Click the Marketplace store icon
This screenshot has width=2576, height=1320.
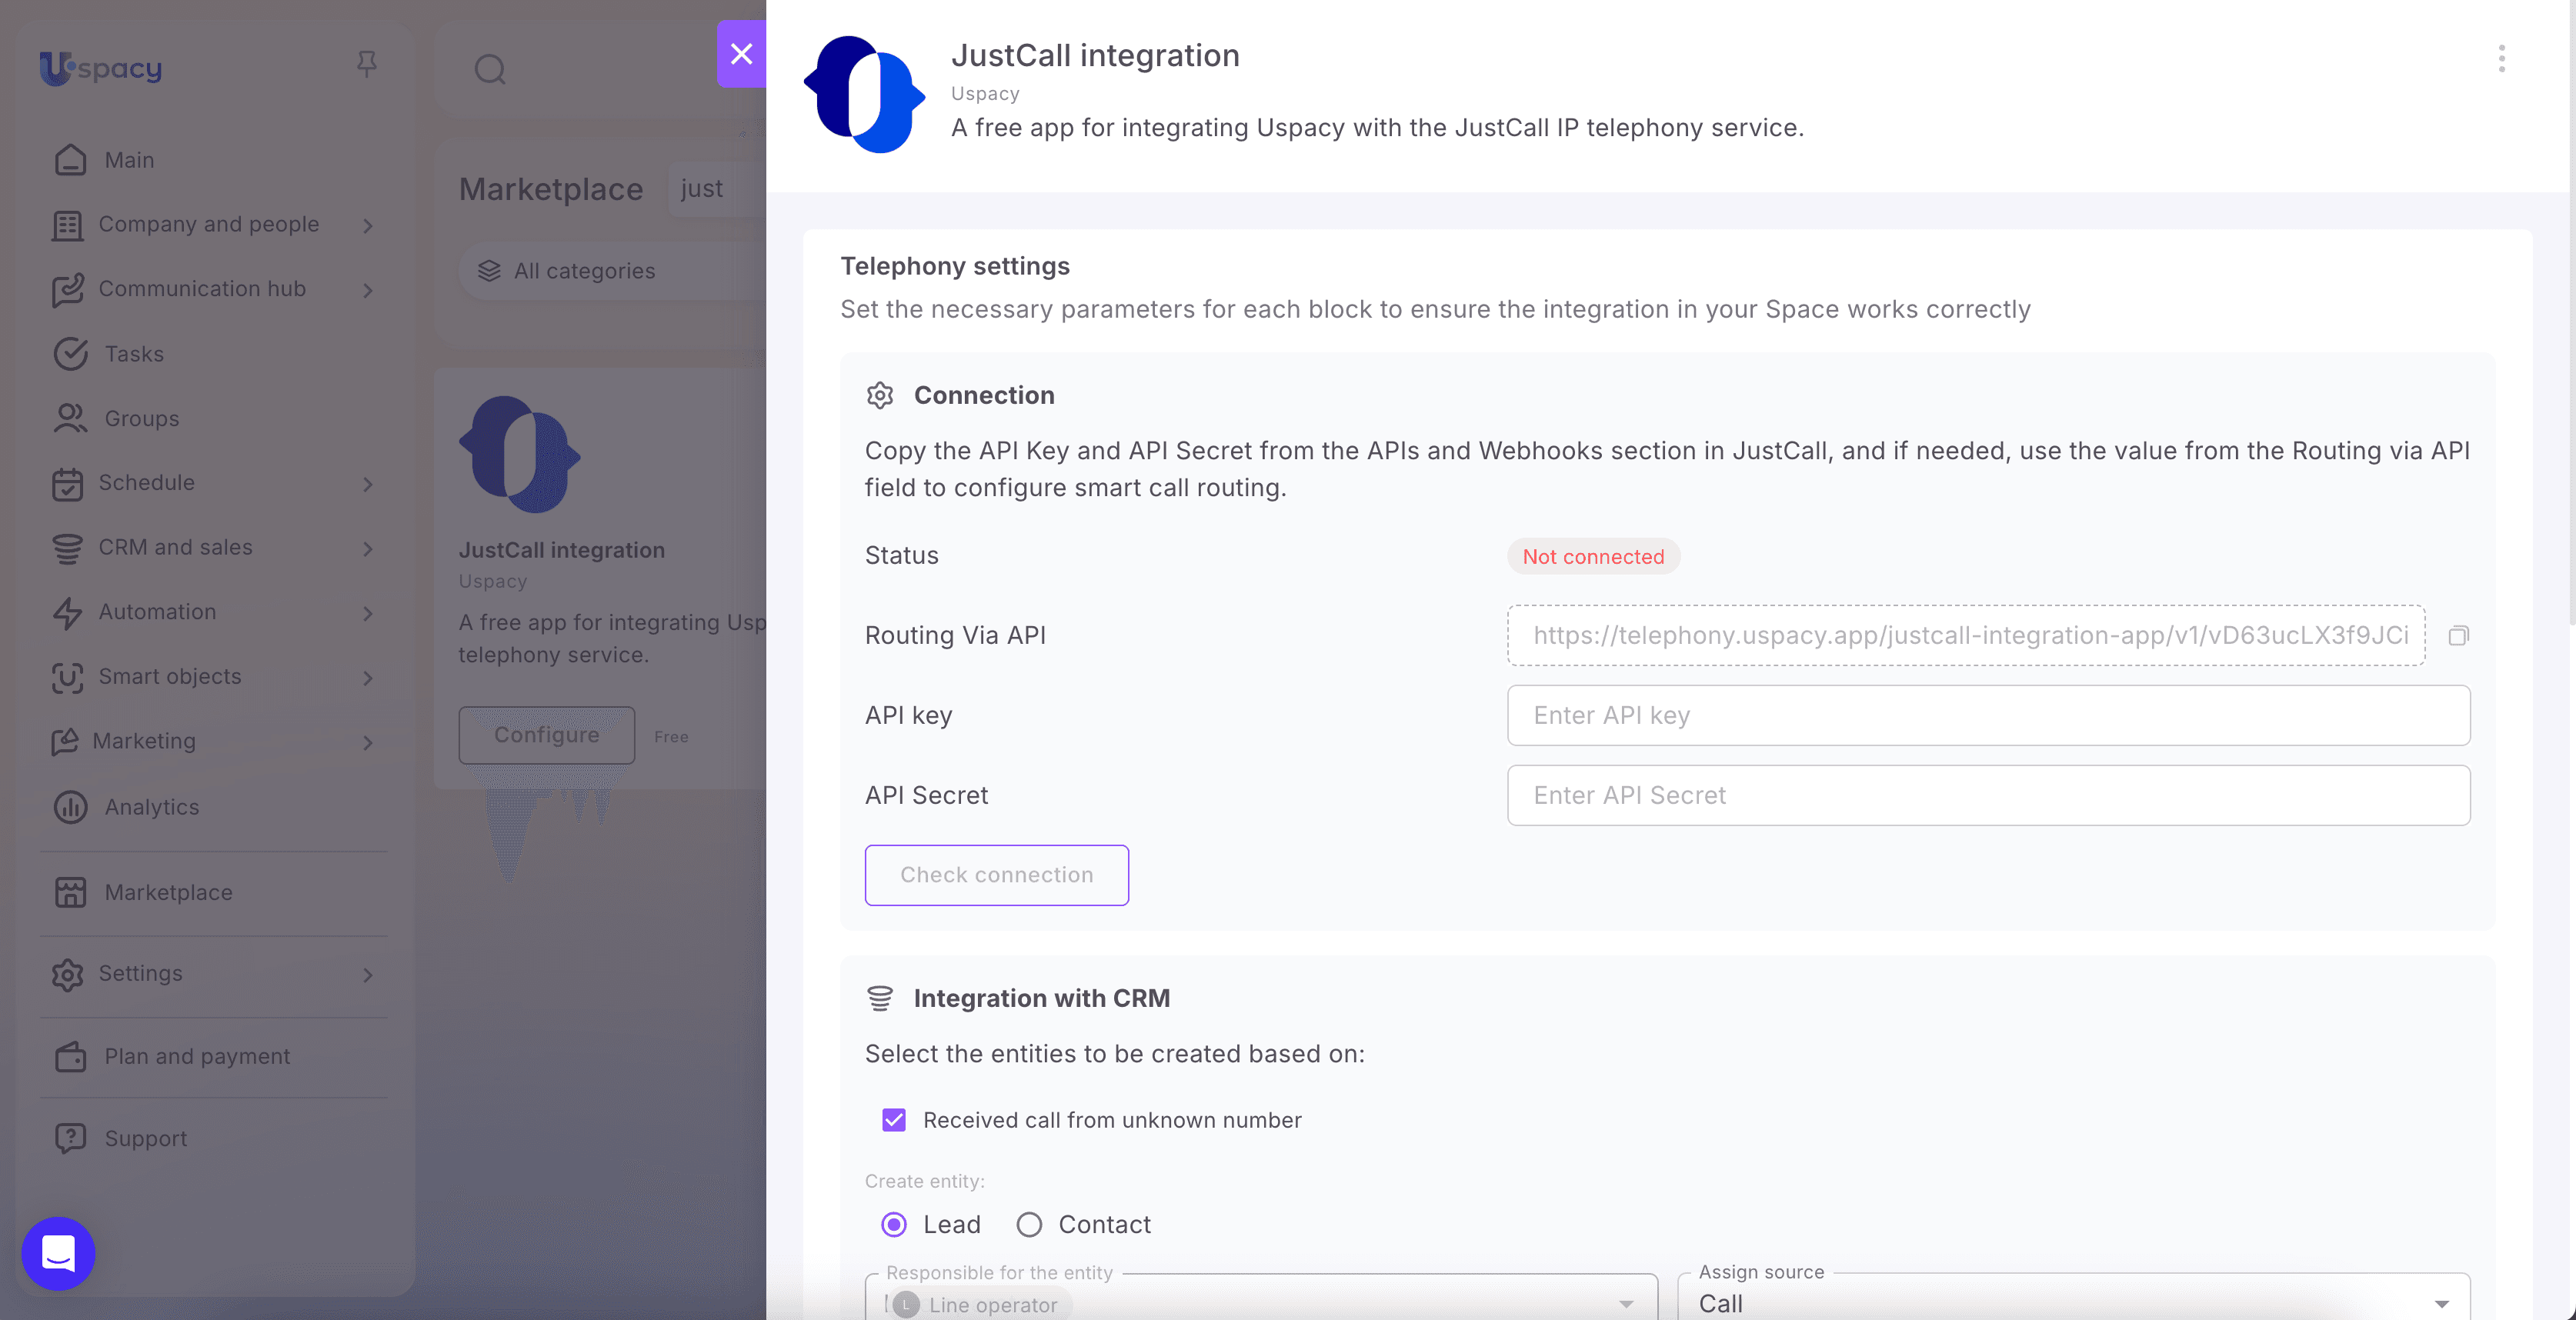70,893
